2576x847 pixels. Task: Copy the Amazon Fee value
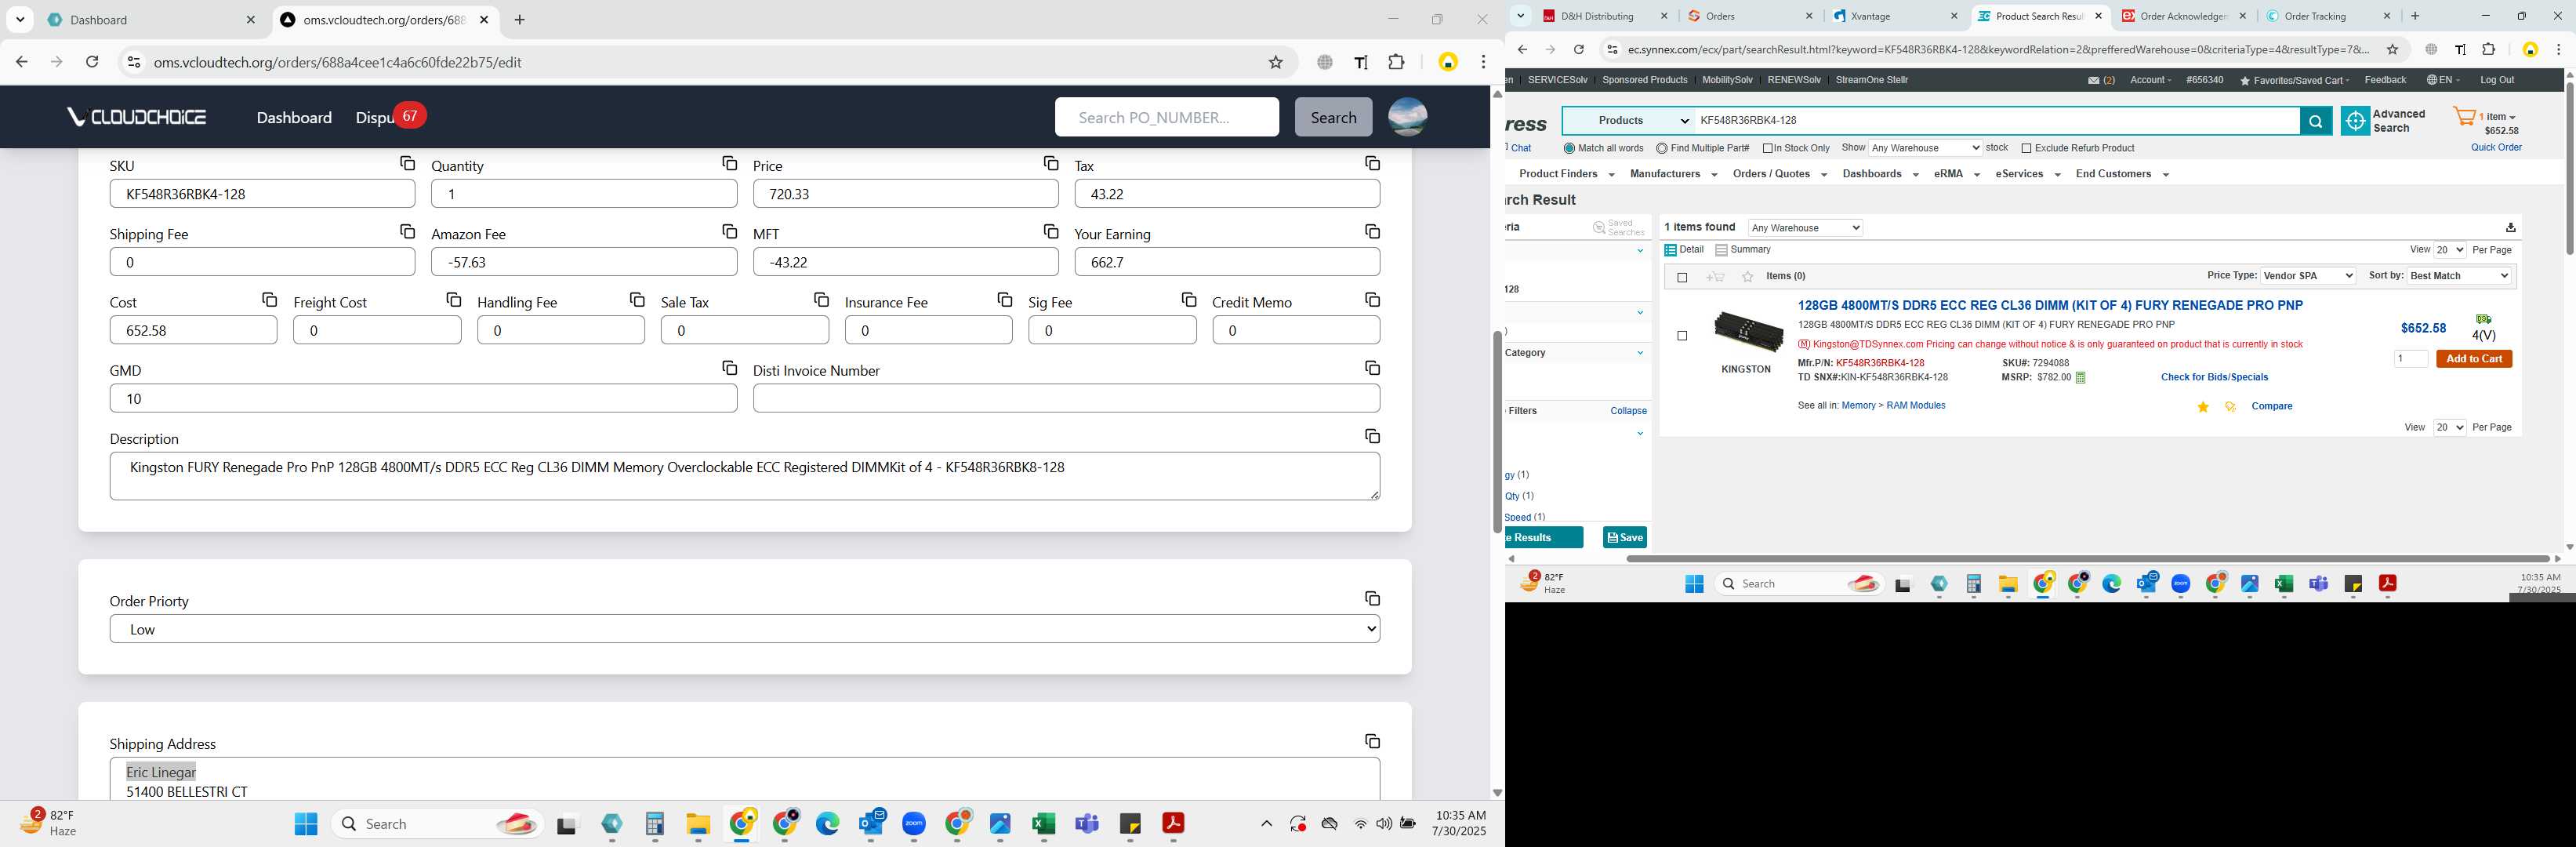729,231
